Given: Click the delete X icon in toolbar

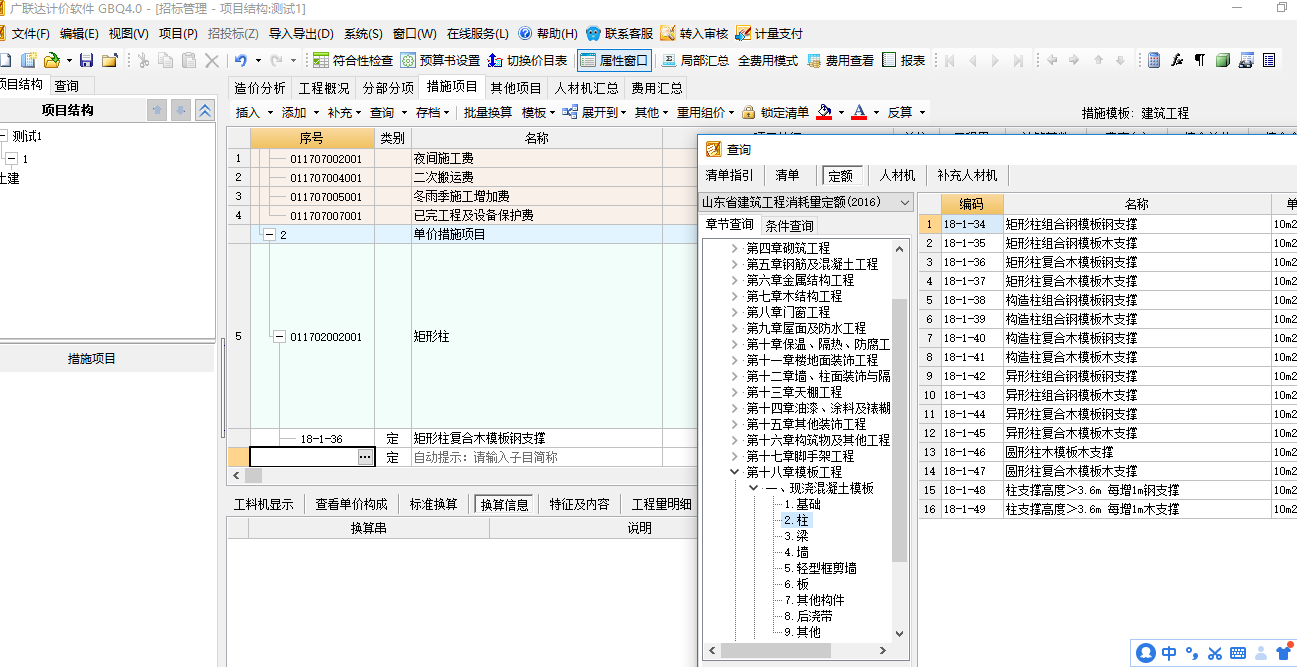Looking at the screenshot, I should tap(212, 60).
